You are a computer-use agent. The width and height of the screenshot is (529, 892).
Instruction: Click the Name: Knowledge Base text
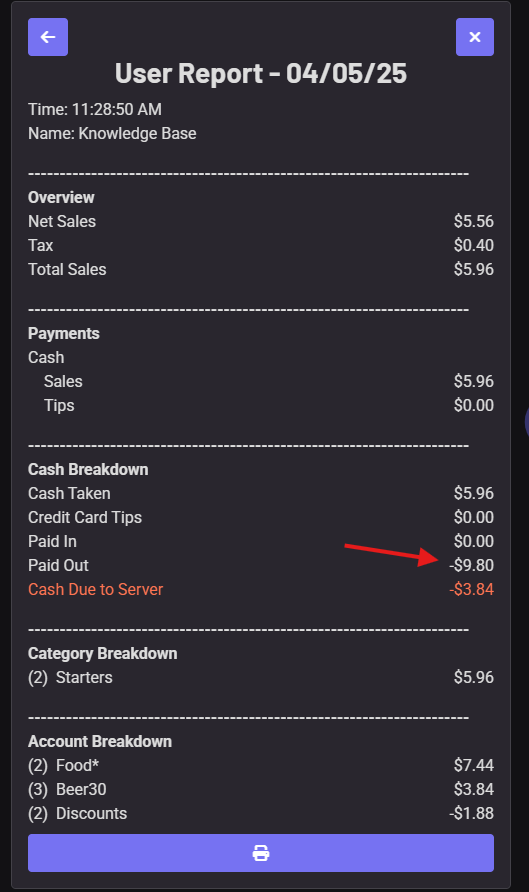[x=112, y=133]
